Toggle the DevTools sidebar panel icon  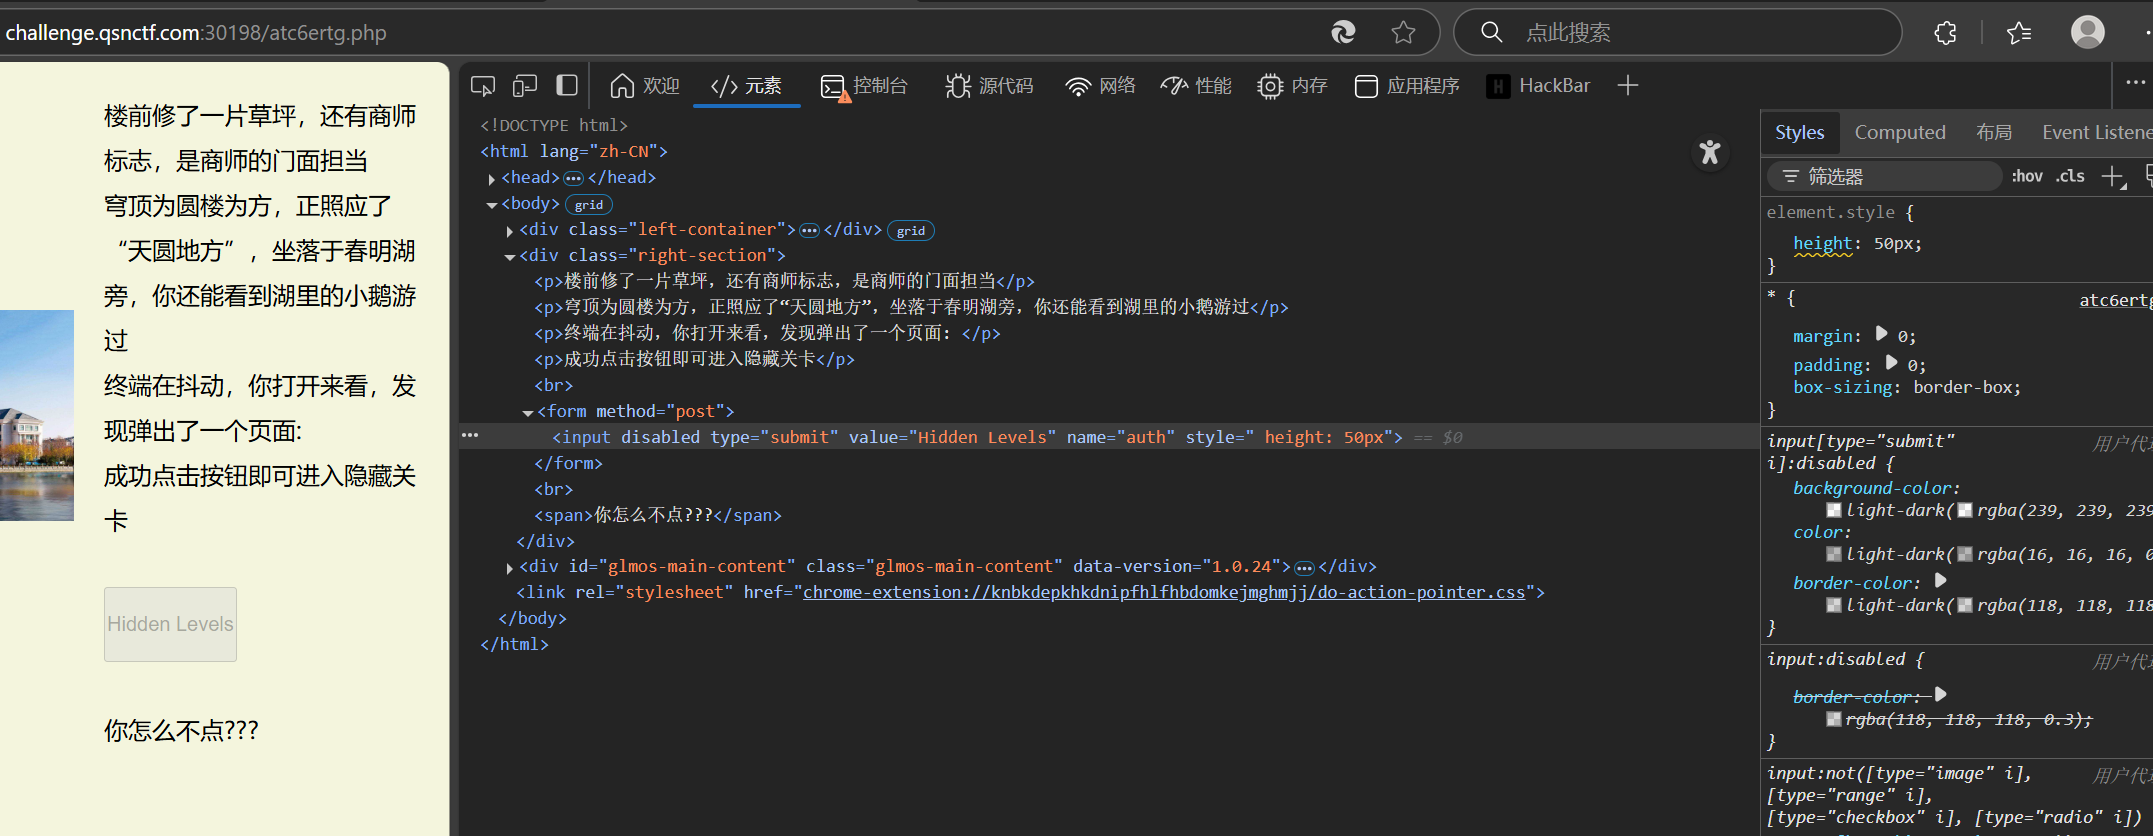click(567, 86)
